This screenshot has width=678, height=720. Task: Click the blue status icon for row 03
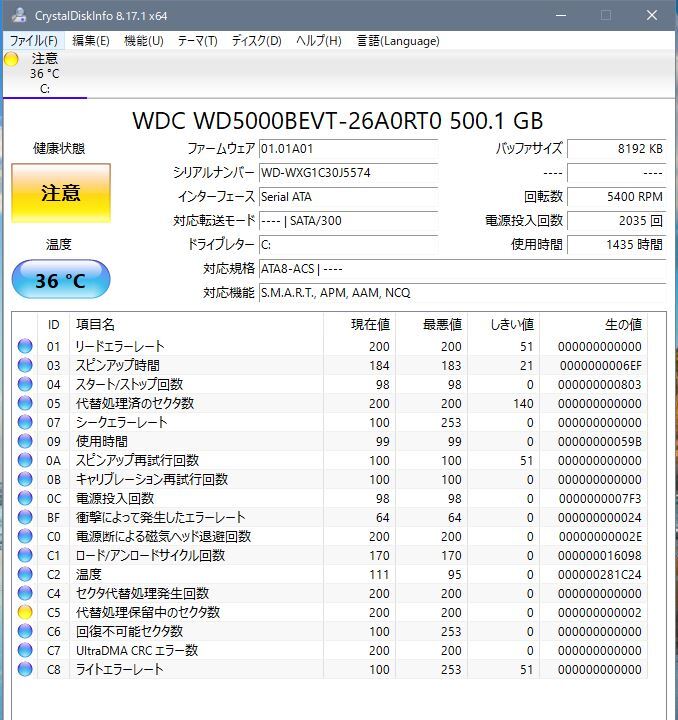[25, 365]
